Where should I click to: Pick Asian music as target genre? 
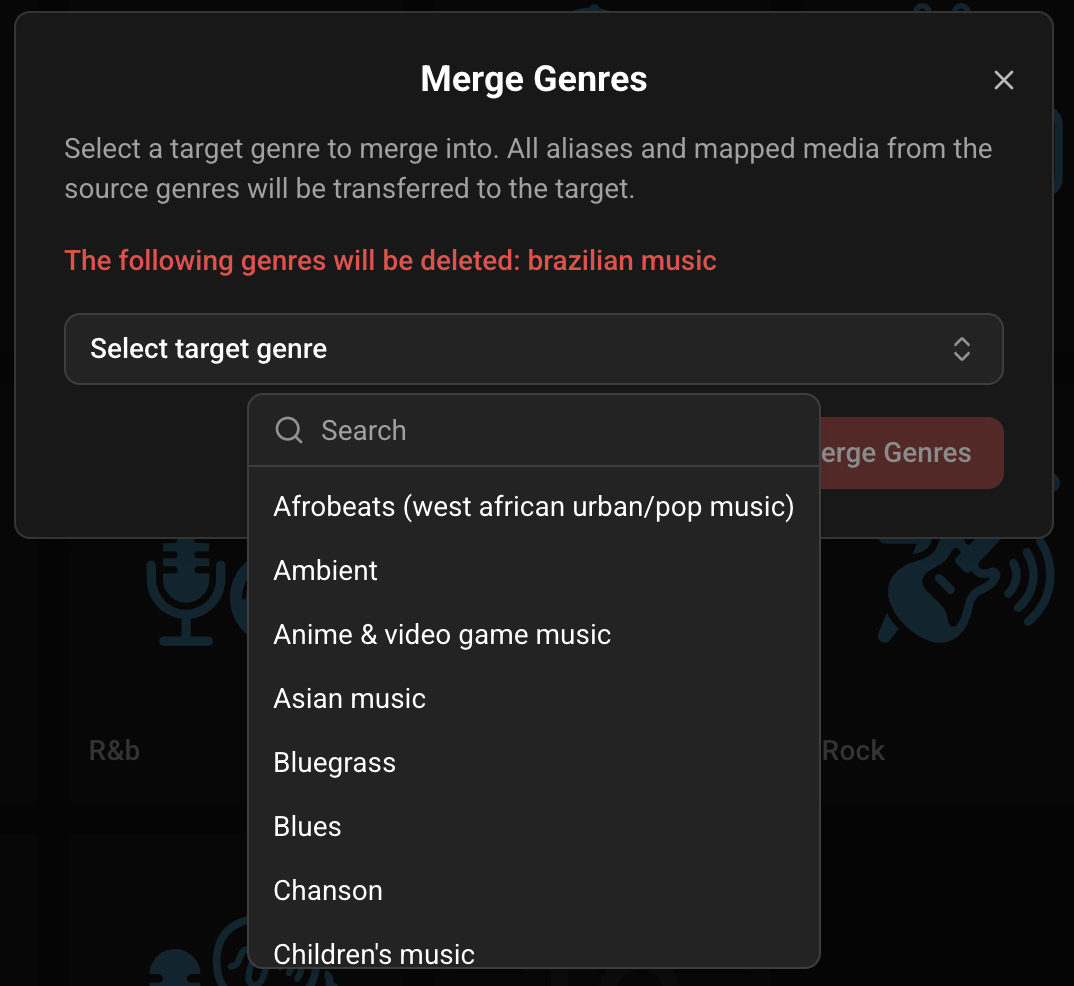click(350, 699)
